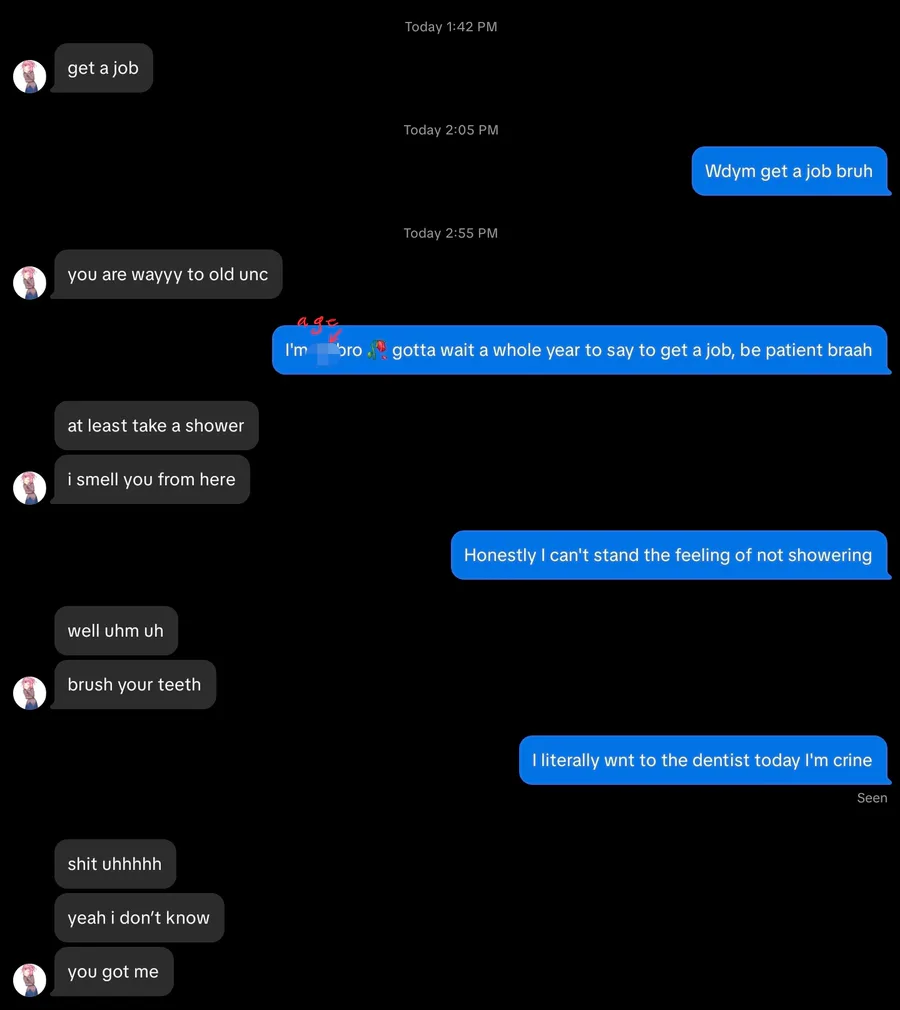Click the wilted rose emoji in the blue message

377,350
